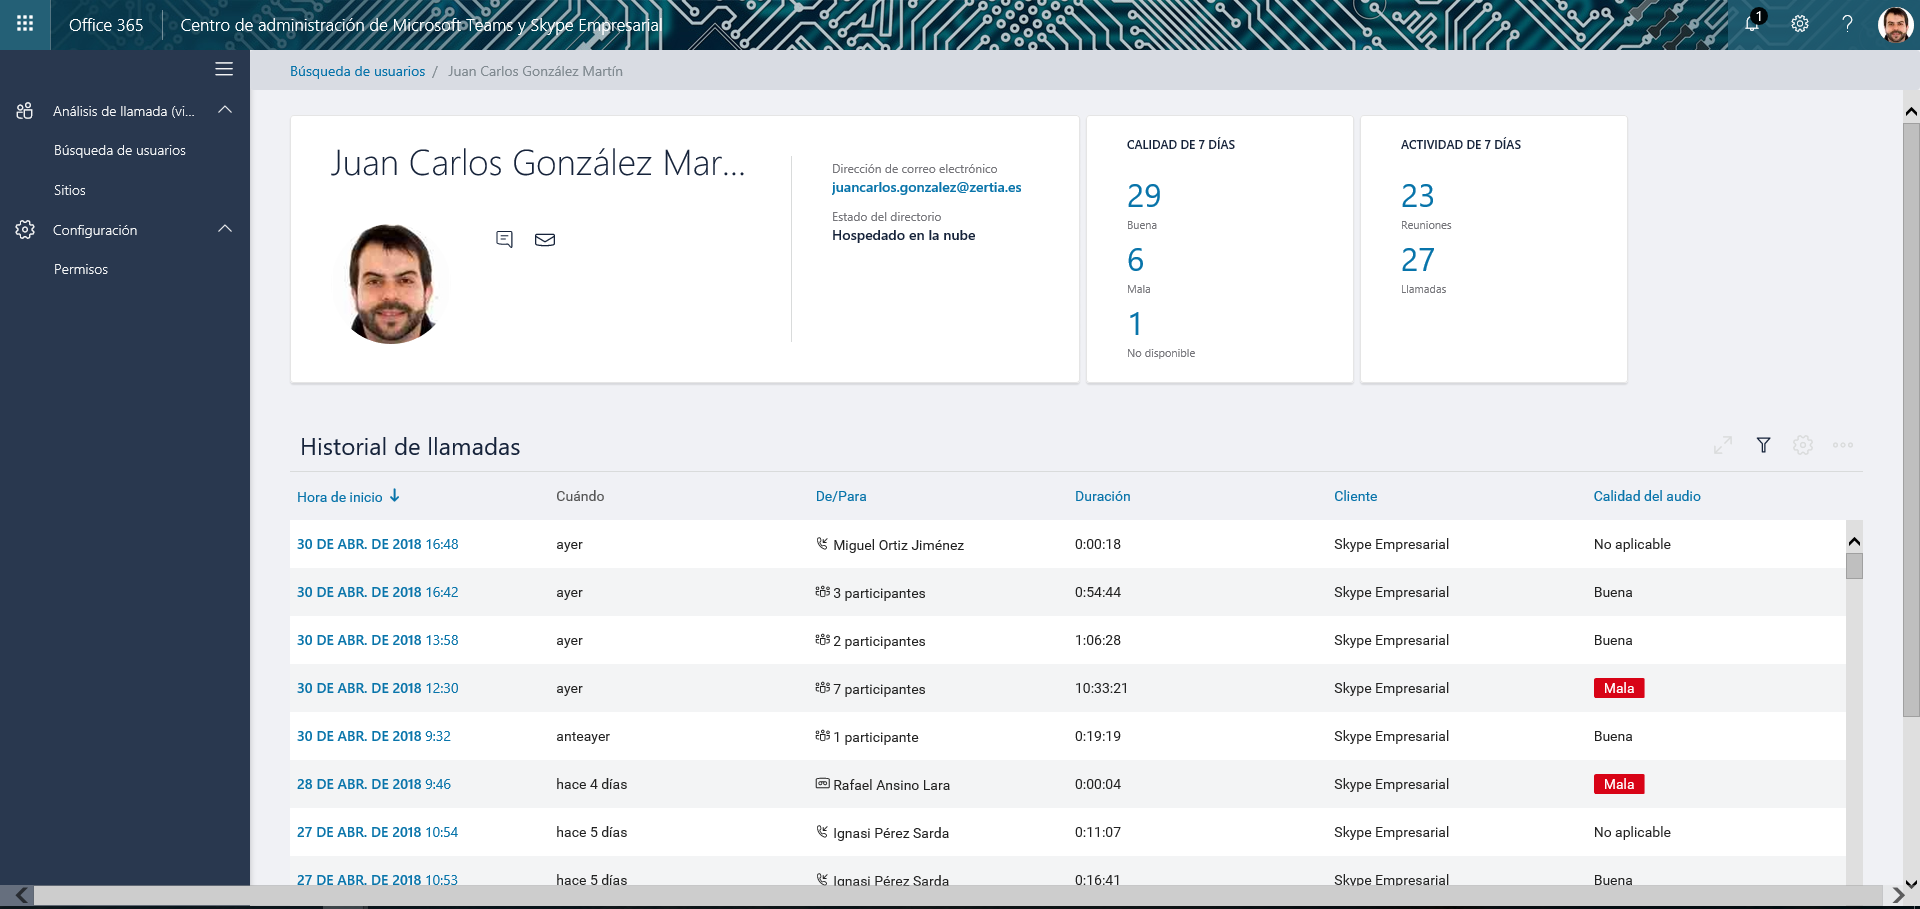This screenshot has width=1920, height=909.
Task: Collapse the Configuración section
Action: 225,229
